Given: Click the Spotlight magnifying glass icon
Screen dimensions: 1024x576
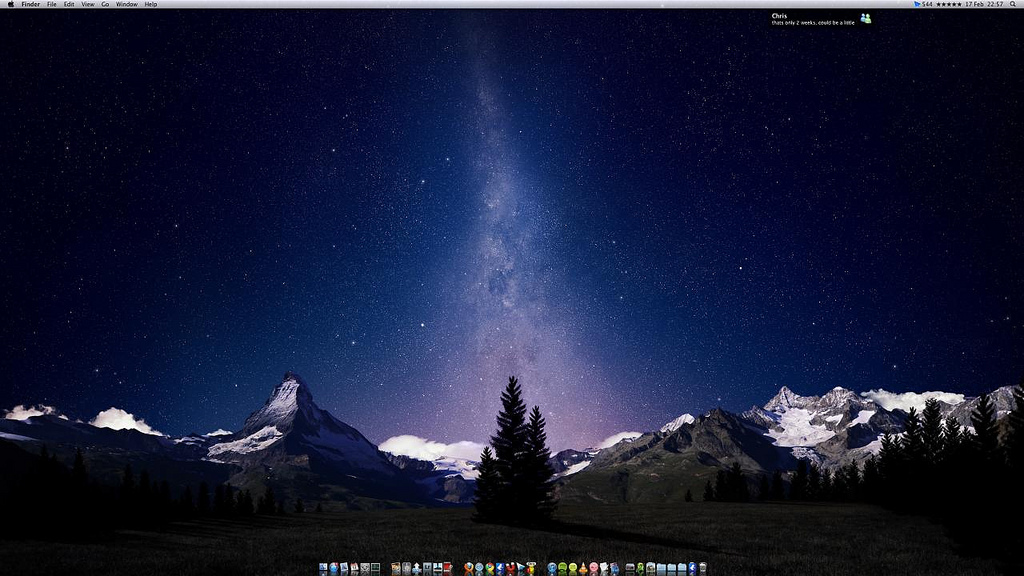Looking at the screenshot, I should pos(1014,4).
